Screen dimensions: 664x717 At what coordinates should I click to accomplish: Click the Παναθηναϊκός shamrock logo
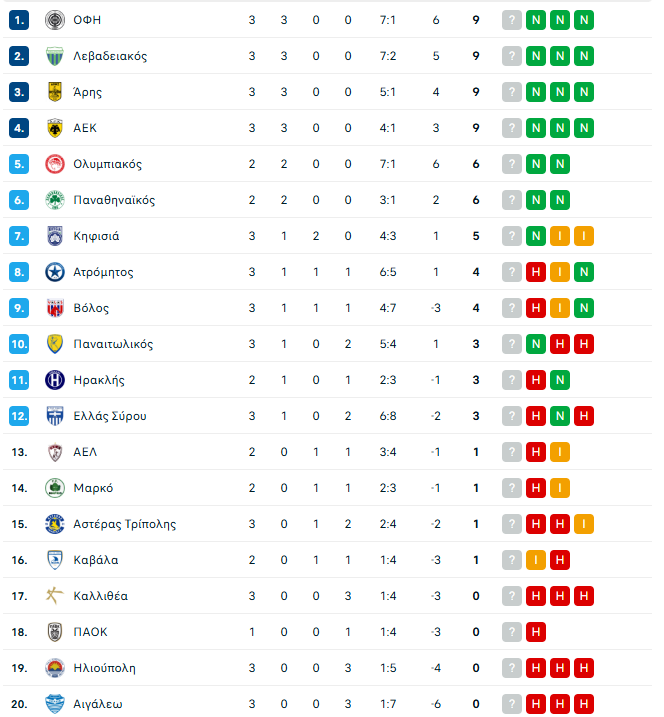[55, 200]
